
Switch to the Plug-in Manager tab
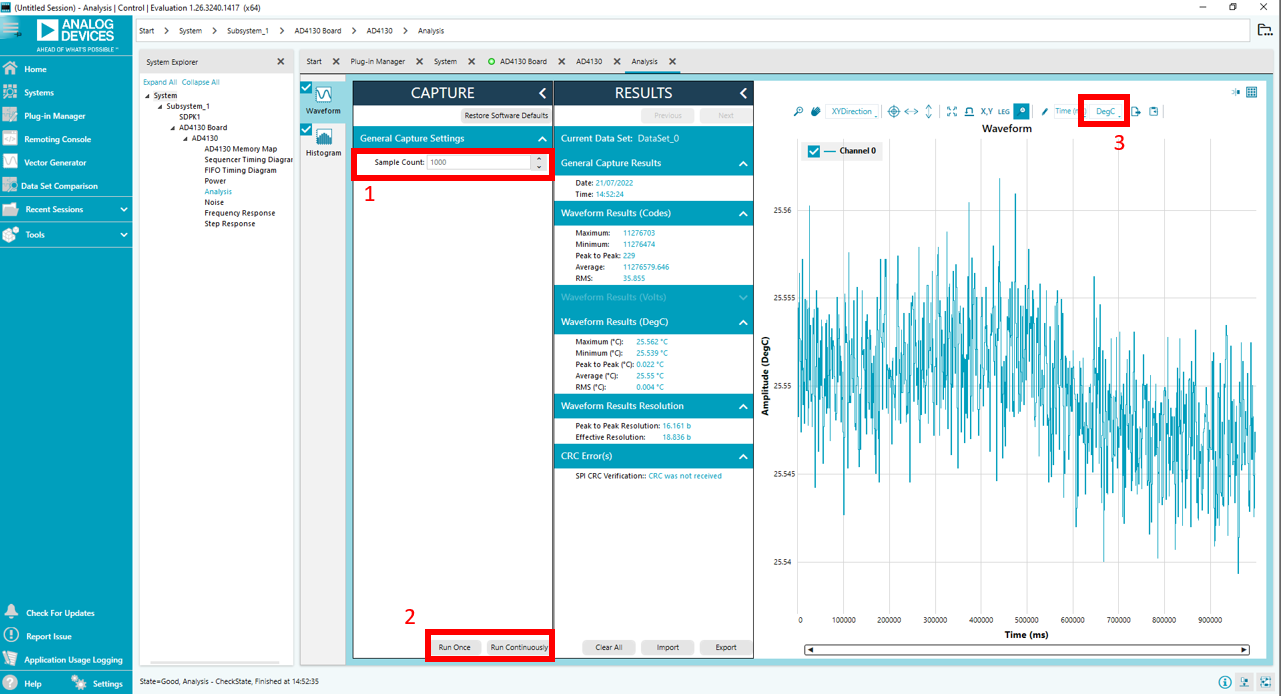pyautogui.click(x=377, y=61)
